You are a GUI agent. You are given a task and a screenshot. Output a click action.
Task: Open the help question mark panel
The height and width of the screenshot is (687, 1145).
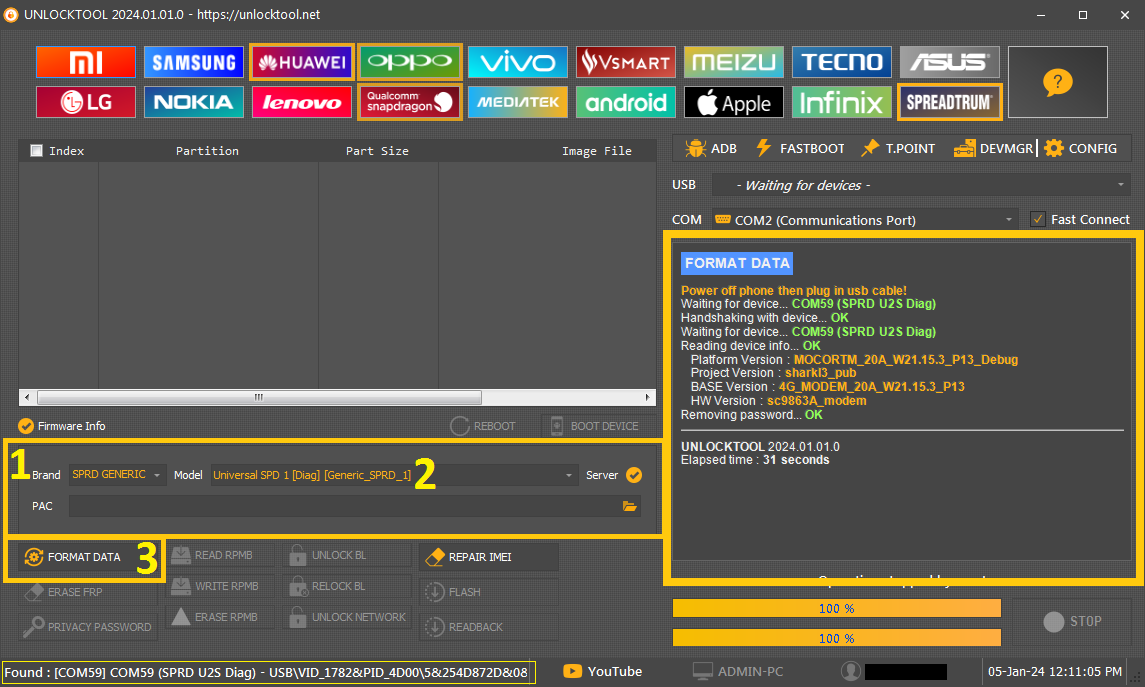pos(1057,82)
